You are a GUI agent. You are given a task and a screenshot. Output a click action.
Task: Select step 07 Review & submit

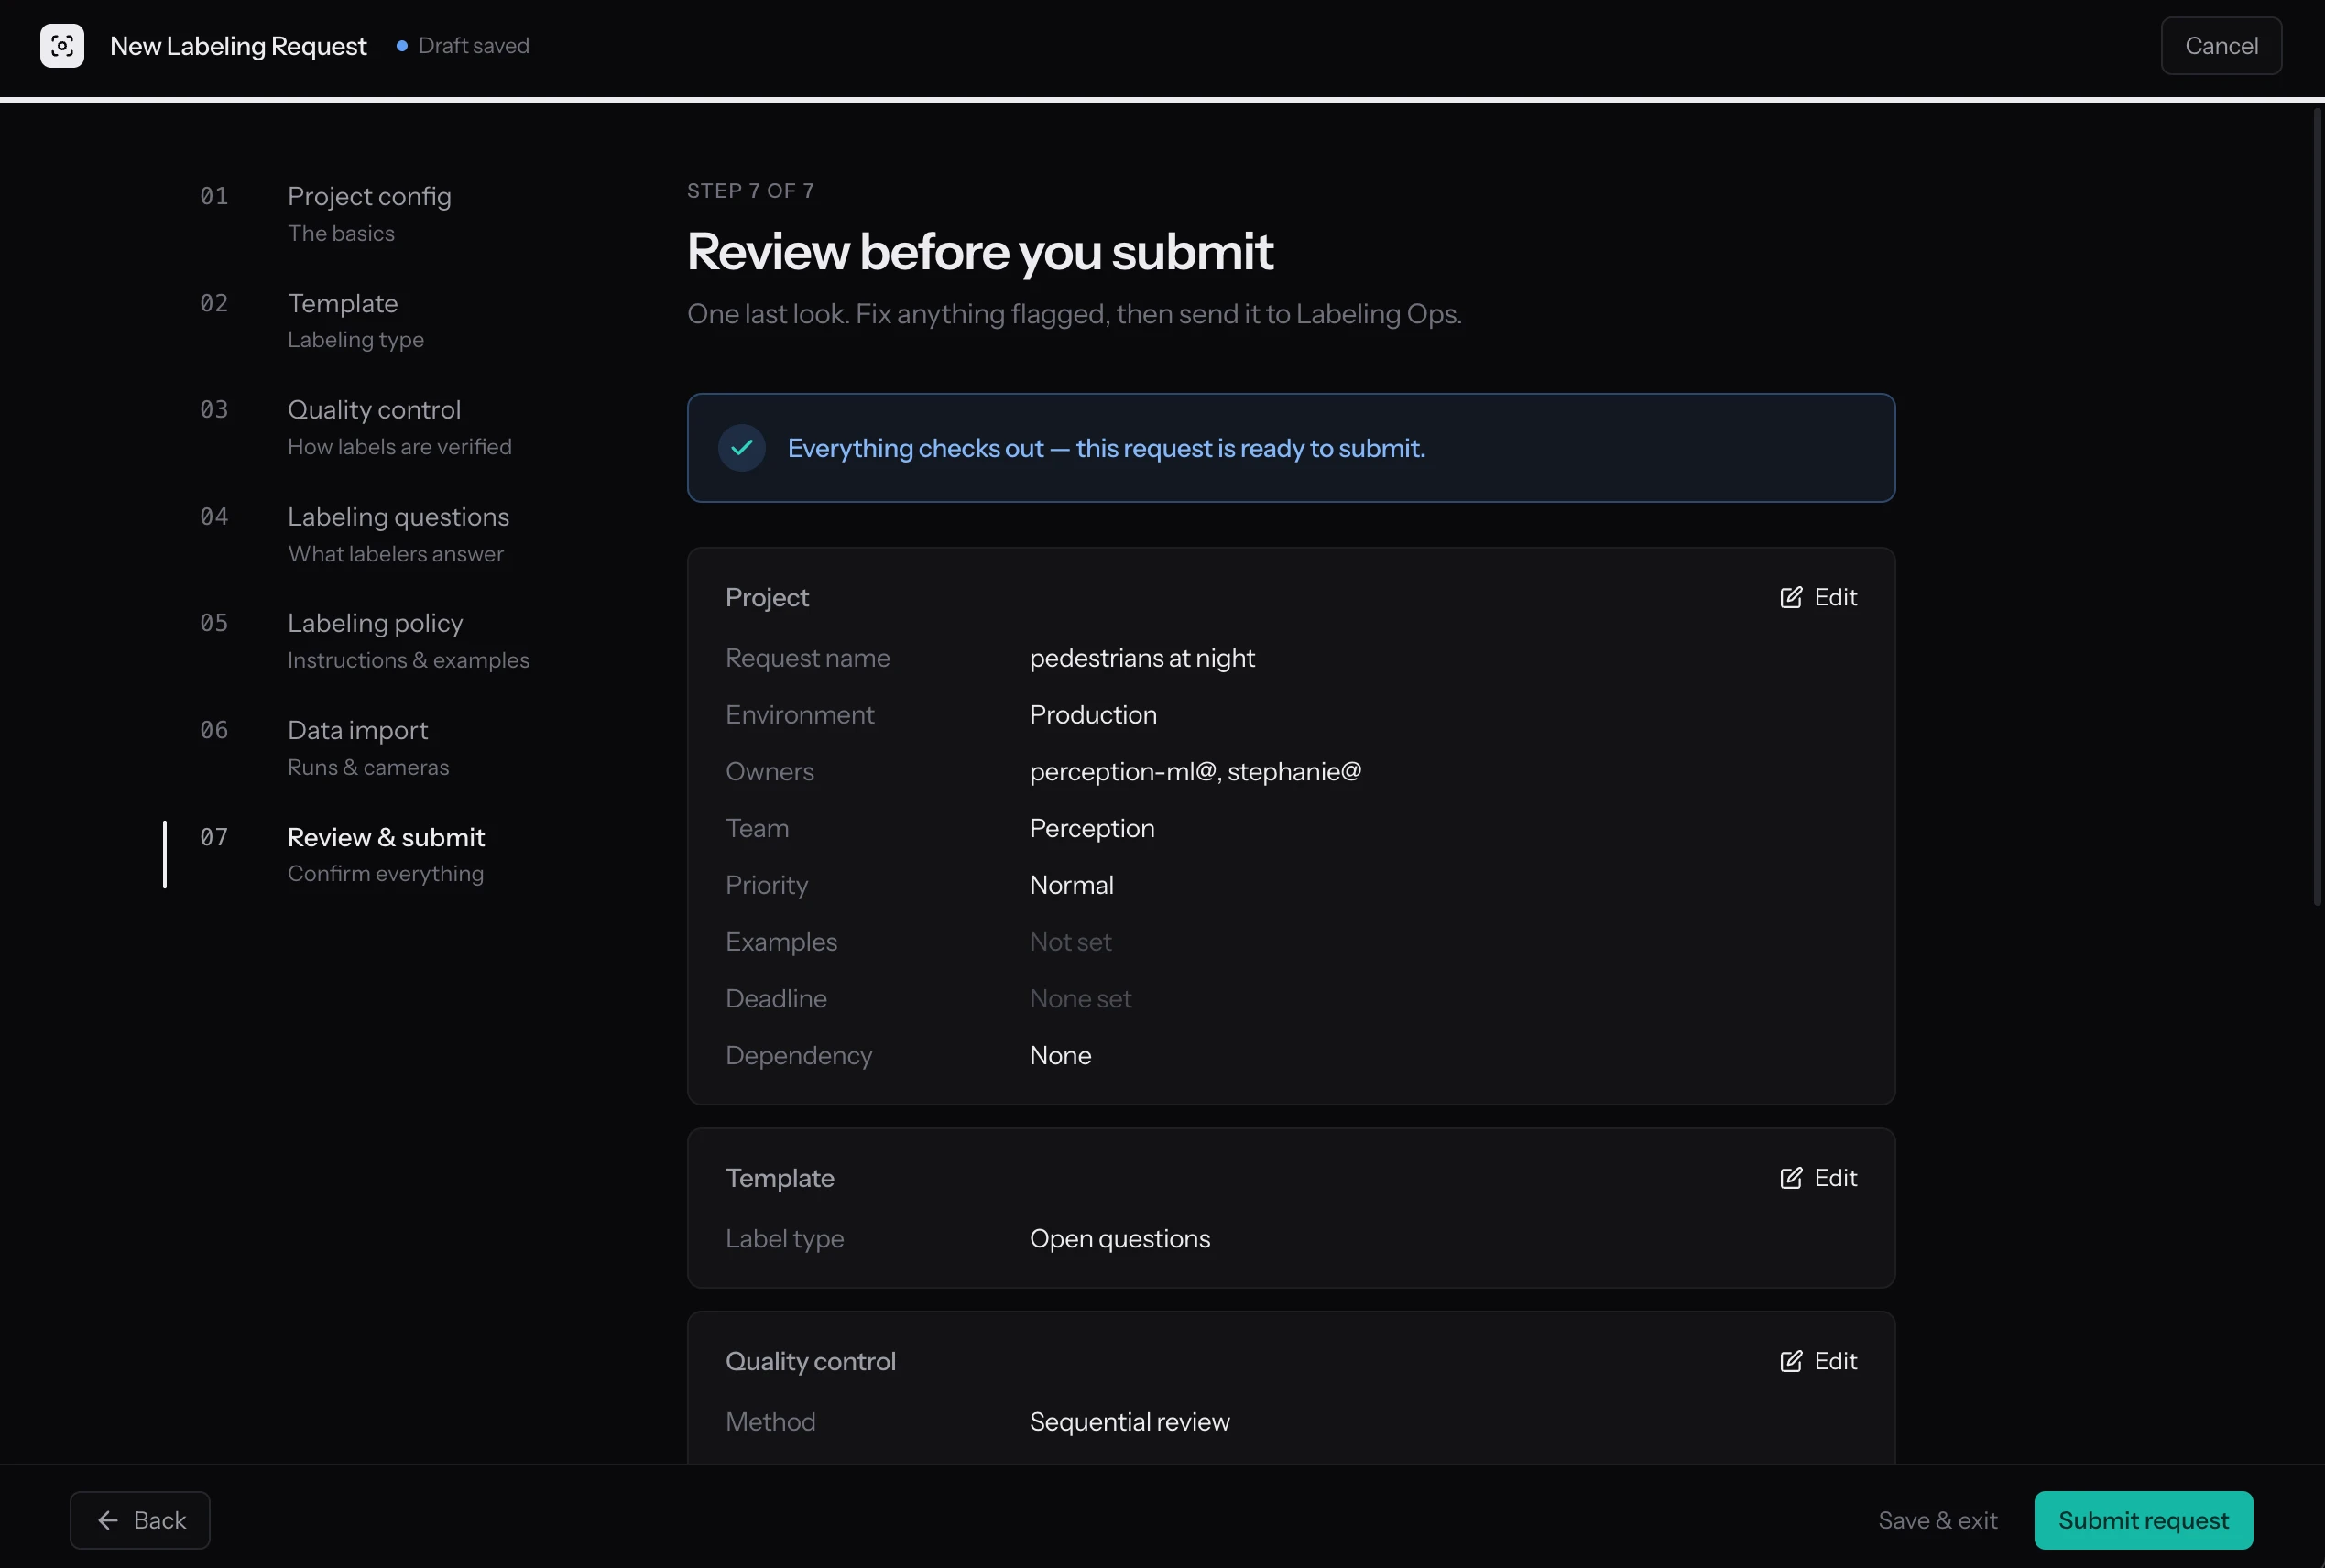tap(370, 854)
